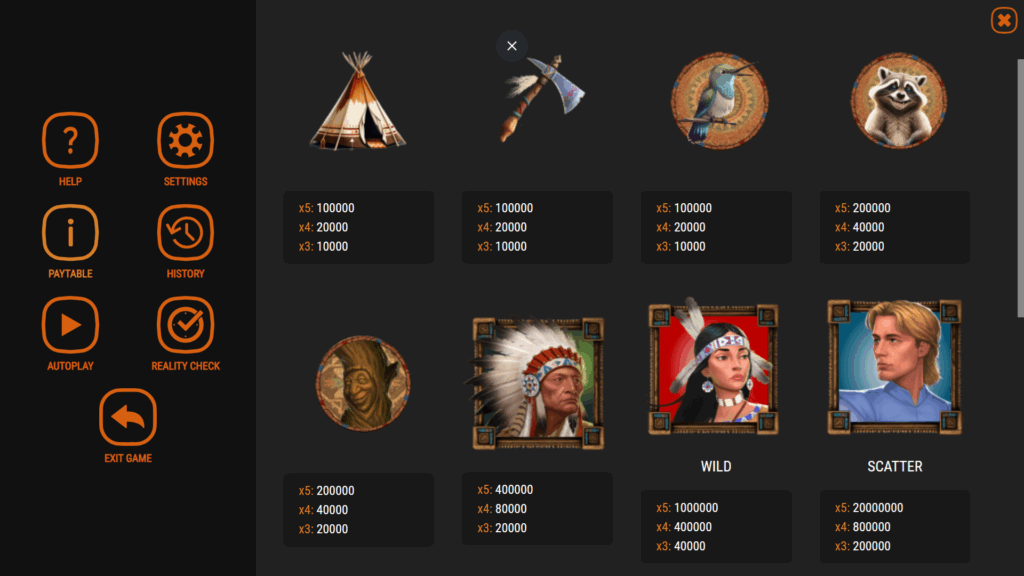The width and height of the screenshot is (1024, 576).
Task: Select the teepee symbol image
Action: 358,101
